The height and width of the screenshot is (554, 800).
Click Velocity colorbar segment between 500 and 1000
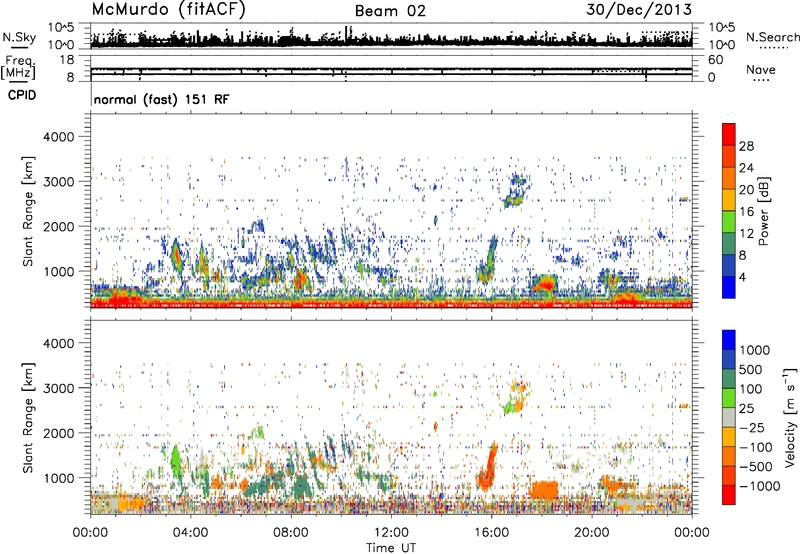pos(729,359)
